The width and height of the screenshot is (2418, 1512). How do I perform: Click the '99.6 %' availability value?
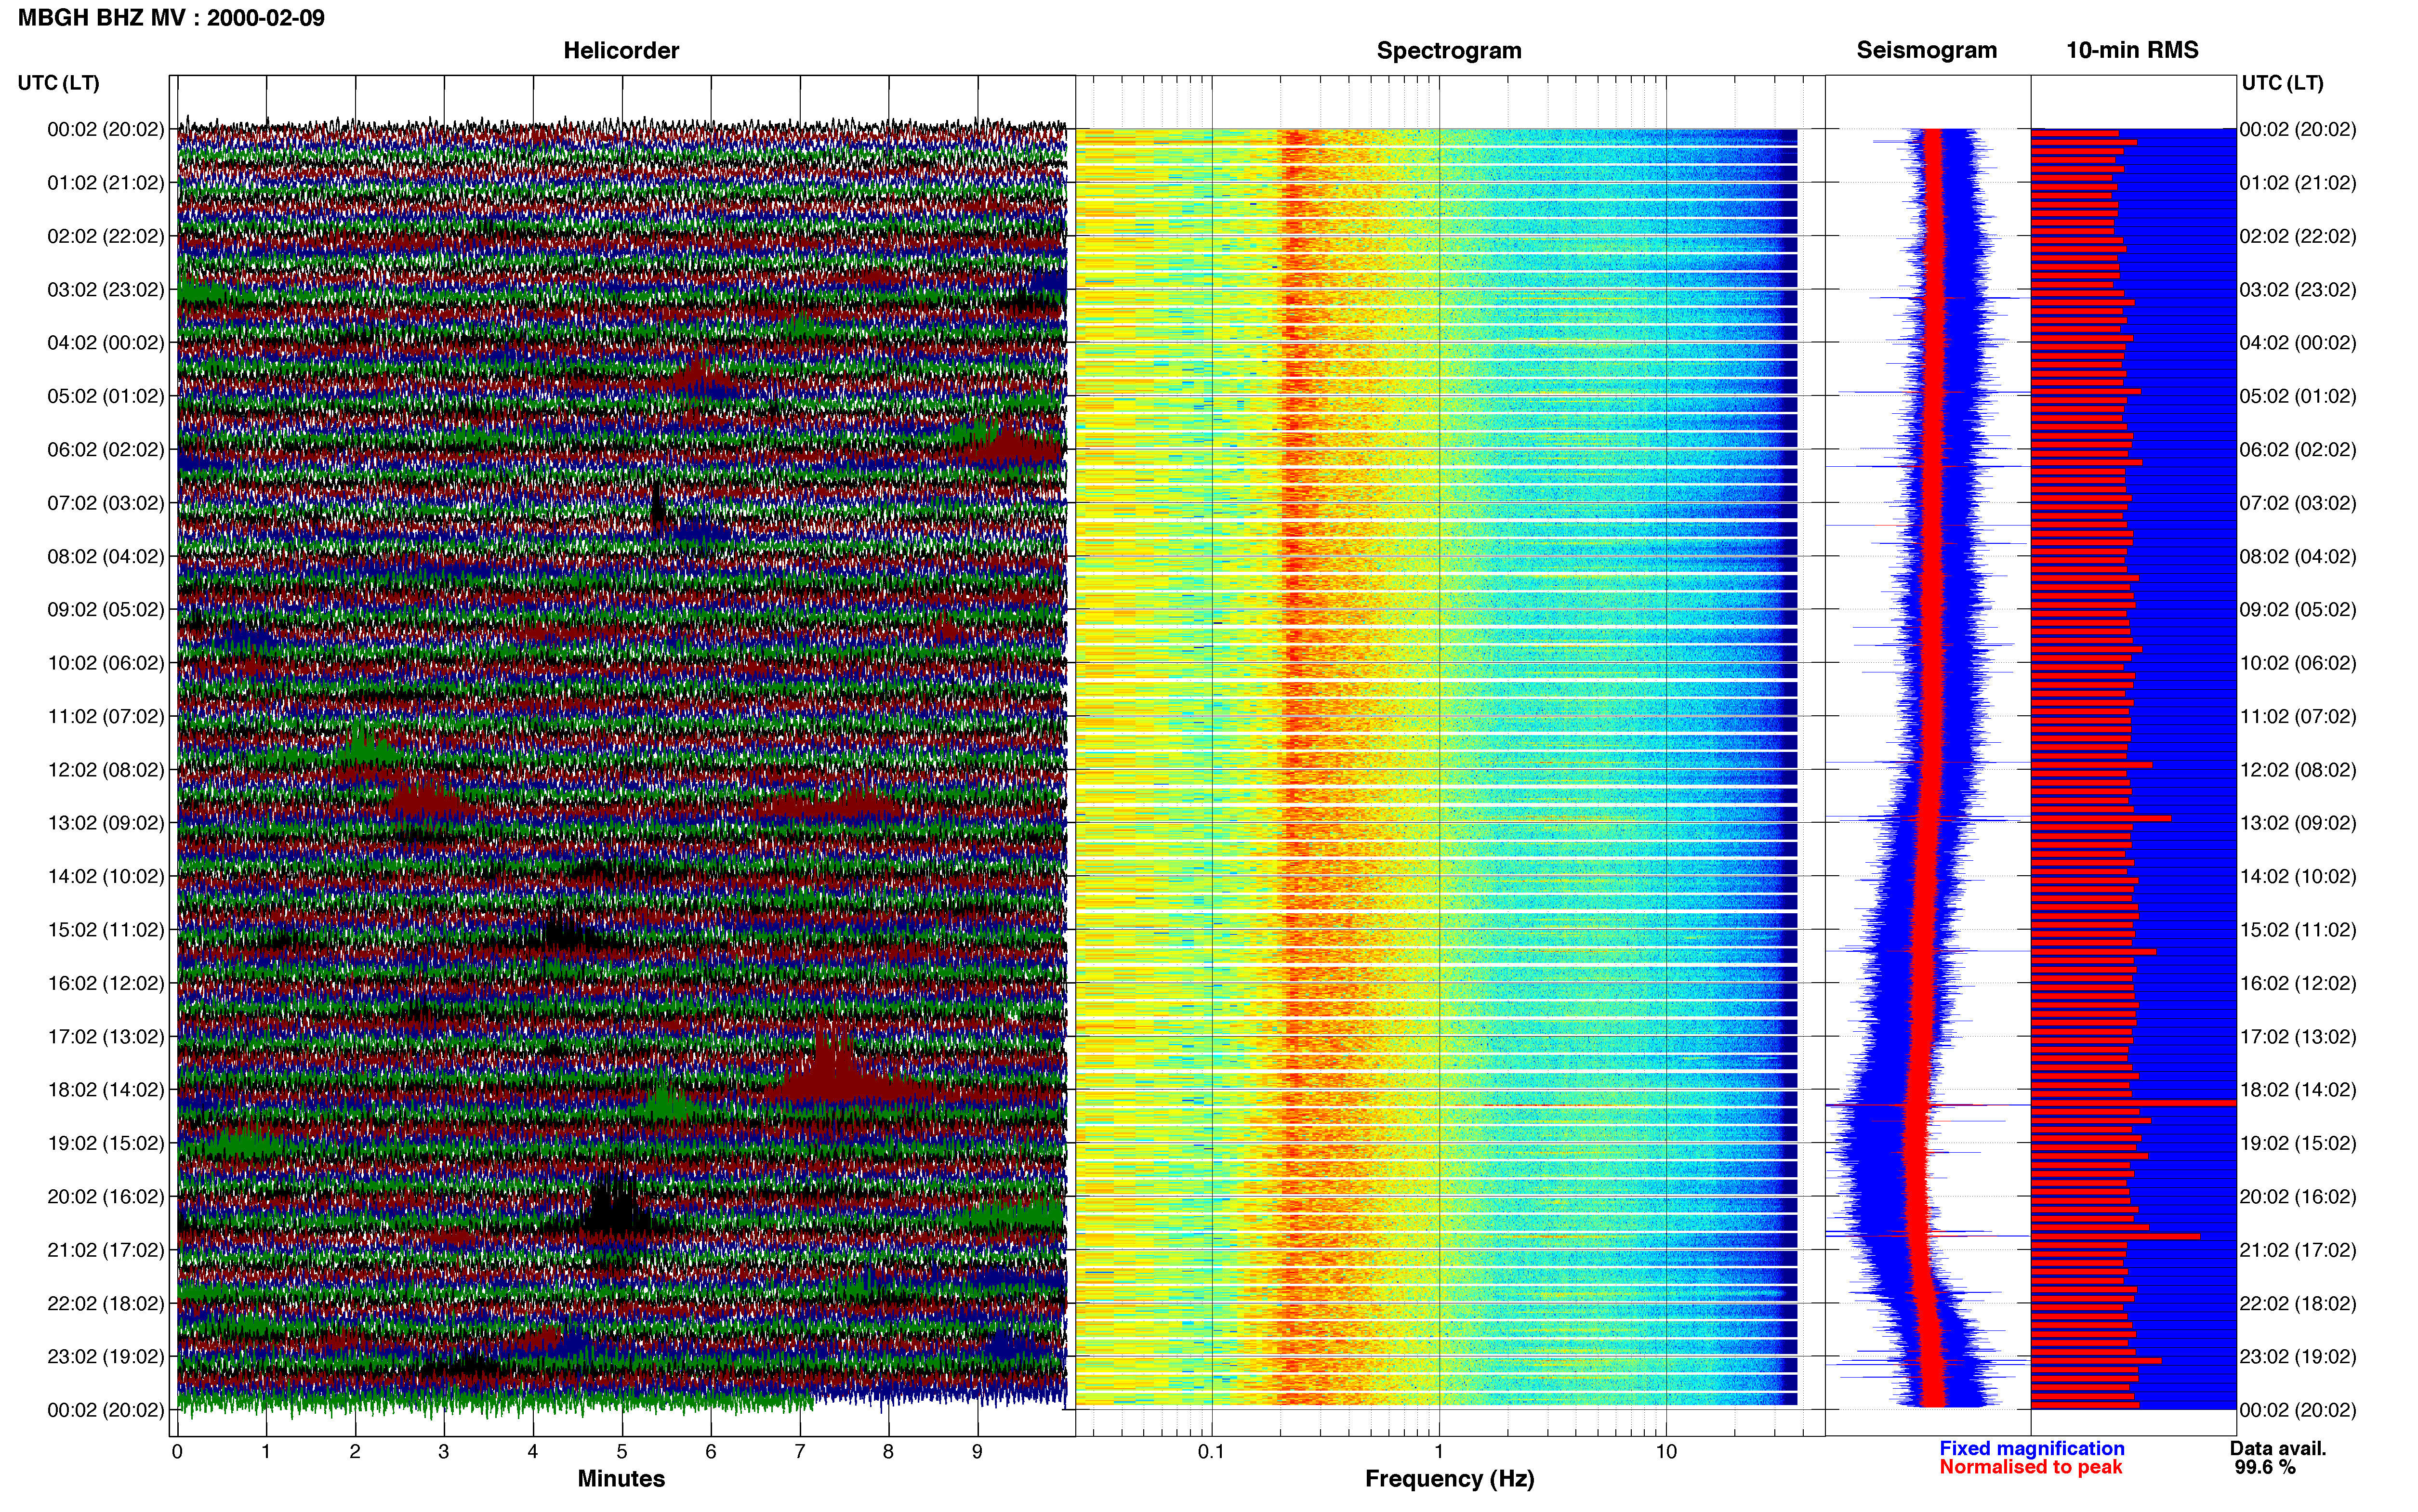click(x=2265, y=1467)
